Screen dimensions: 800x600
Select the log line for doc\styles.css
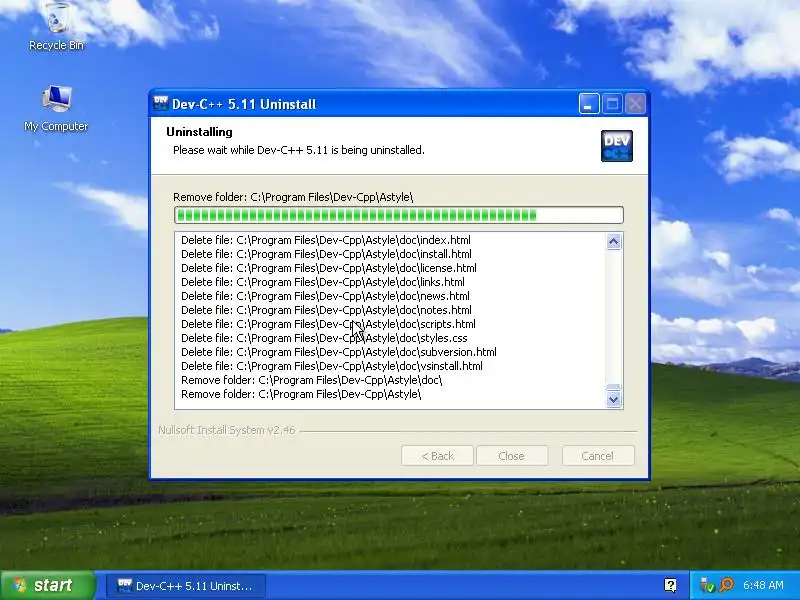(x=324, y=338)
